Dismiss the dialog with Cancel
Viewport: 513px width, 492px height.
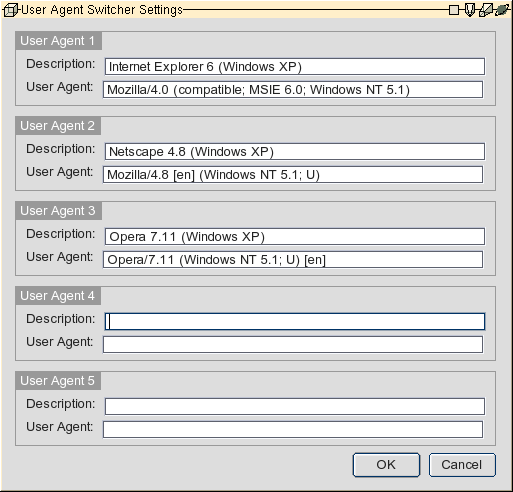tap(462, 465)
